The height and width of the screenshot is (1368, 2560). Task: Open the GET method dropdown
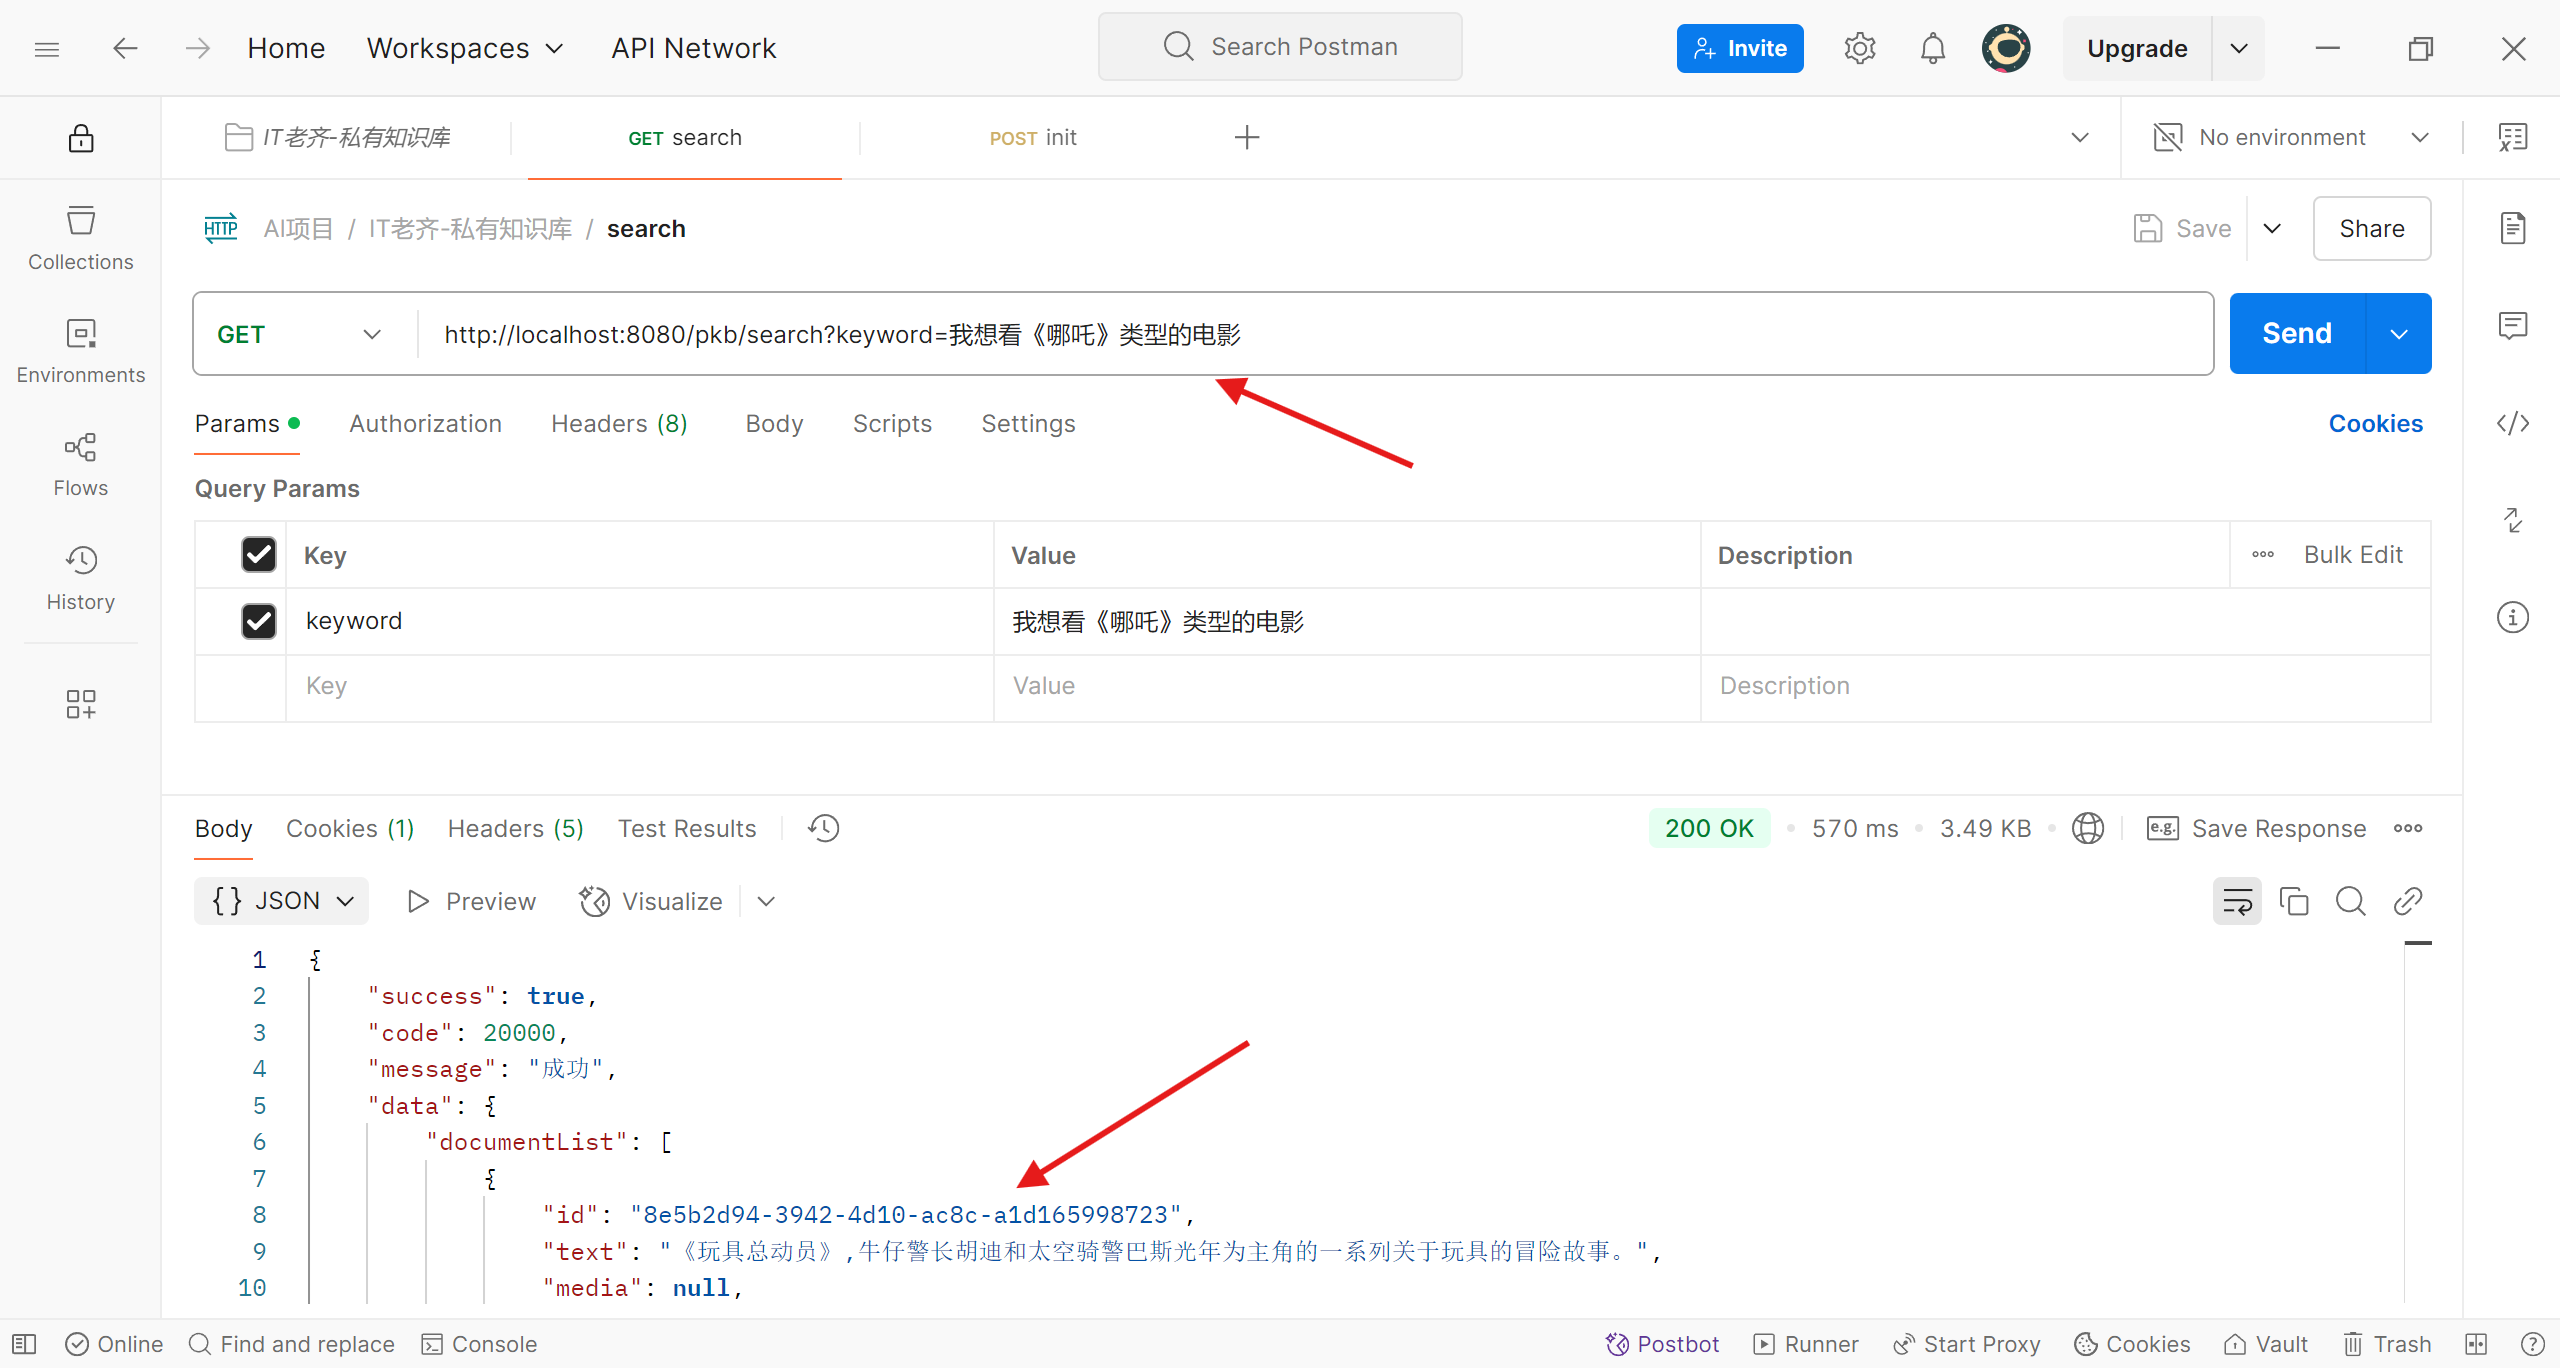[x=300, y=334]
